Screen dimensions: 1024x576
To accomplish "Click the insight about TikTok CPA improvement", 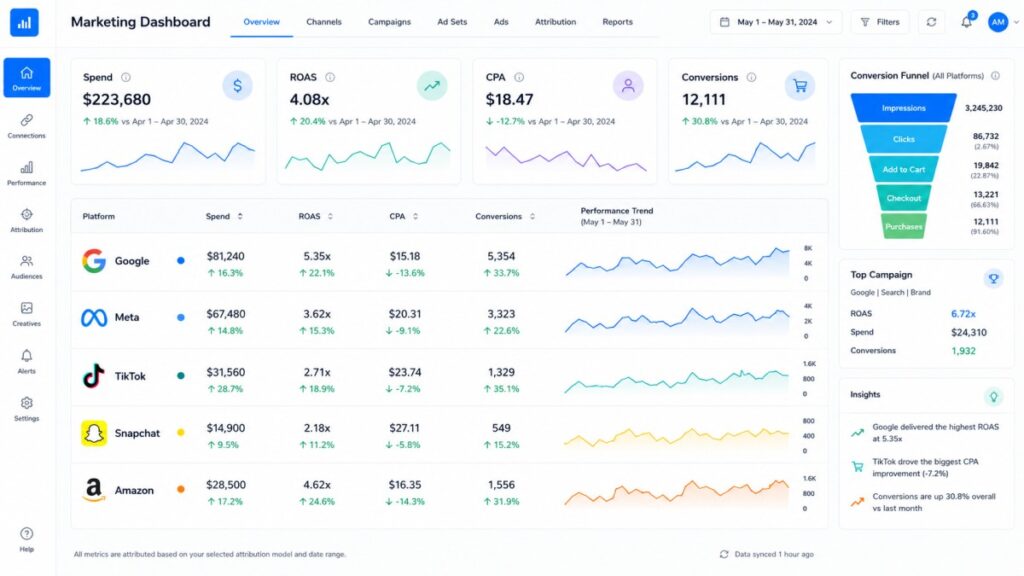I will pyautogui.click(x=925, y=468).
